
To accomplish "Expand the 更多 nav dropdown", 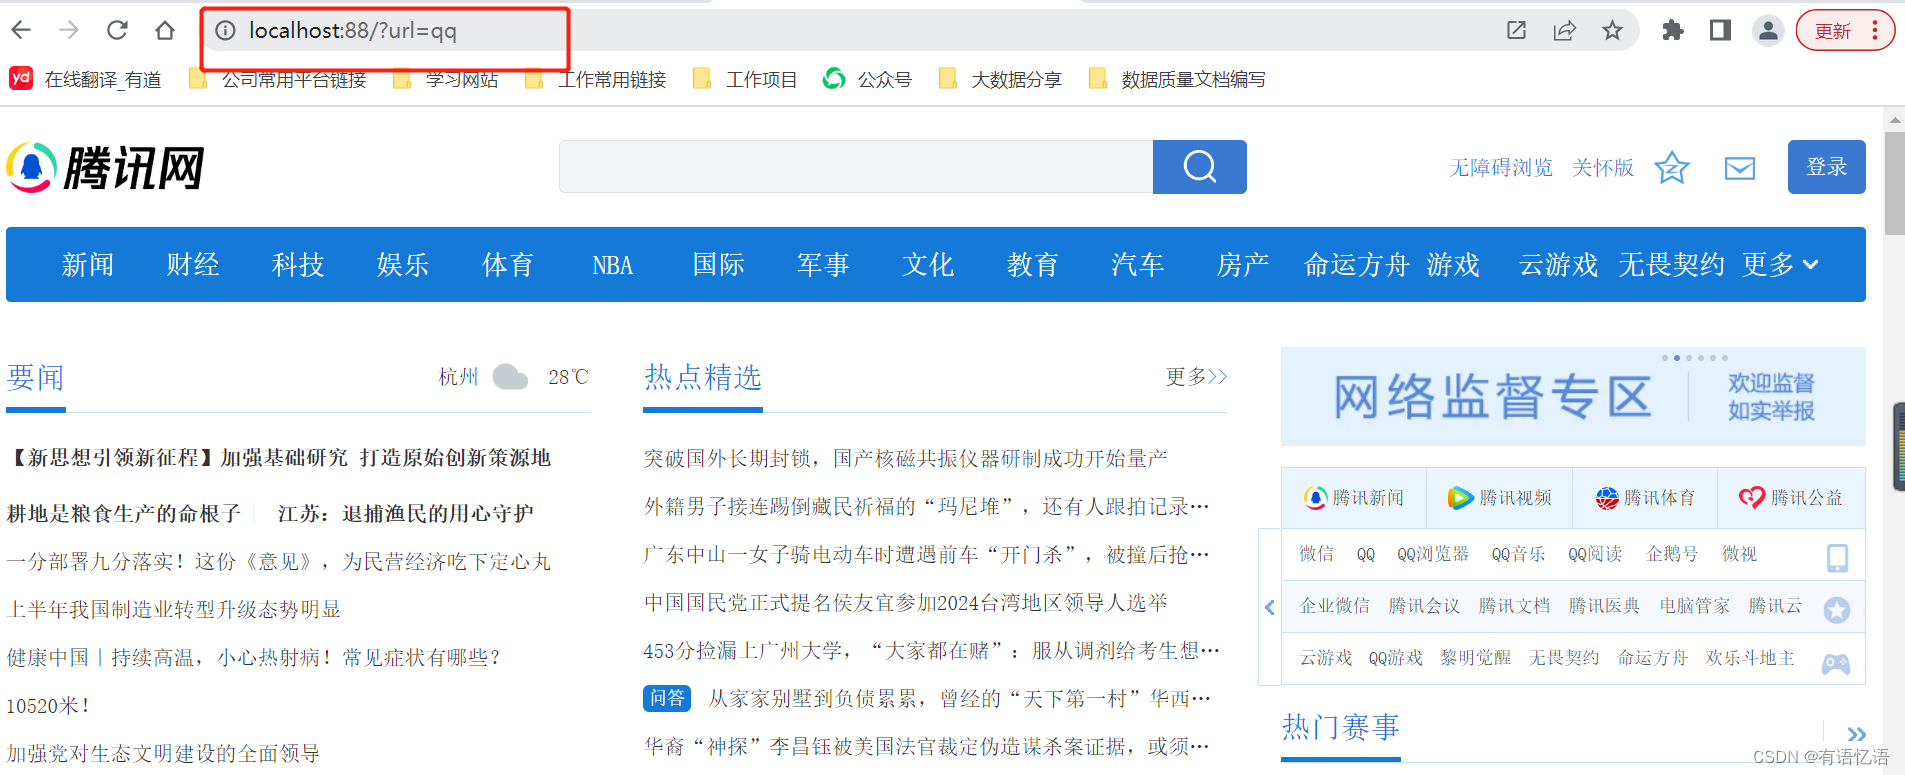I will (x=1780, y=265).
